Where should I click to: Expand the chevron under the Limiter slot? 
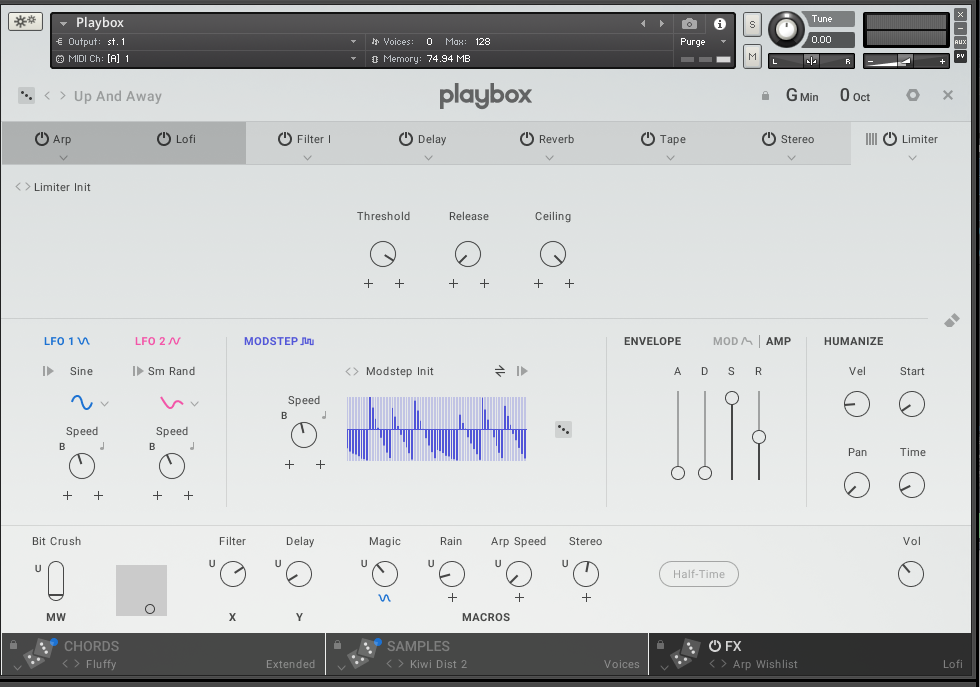[912, 158]
